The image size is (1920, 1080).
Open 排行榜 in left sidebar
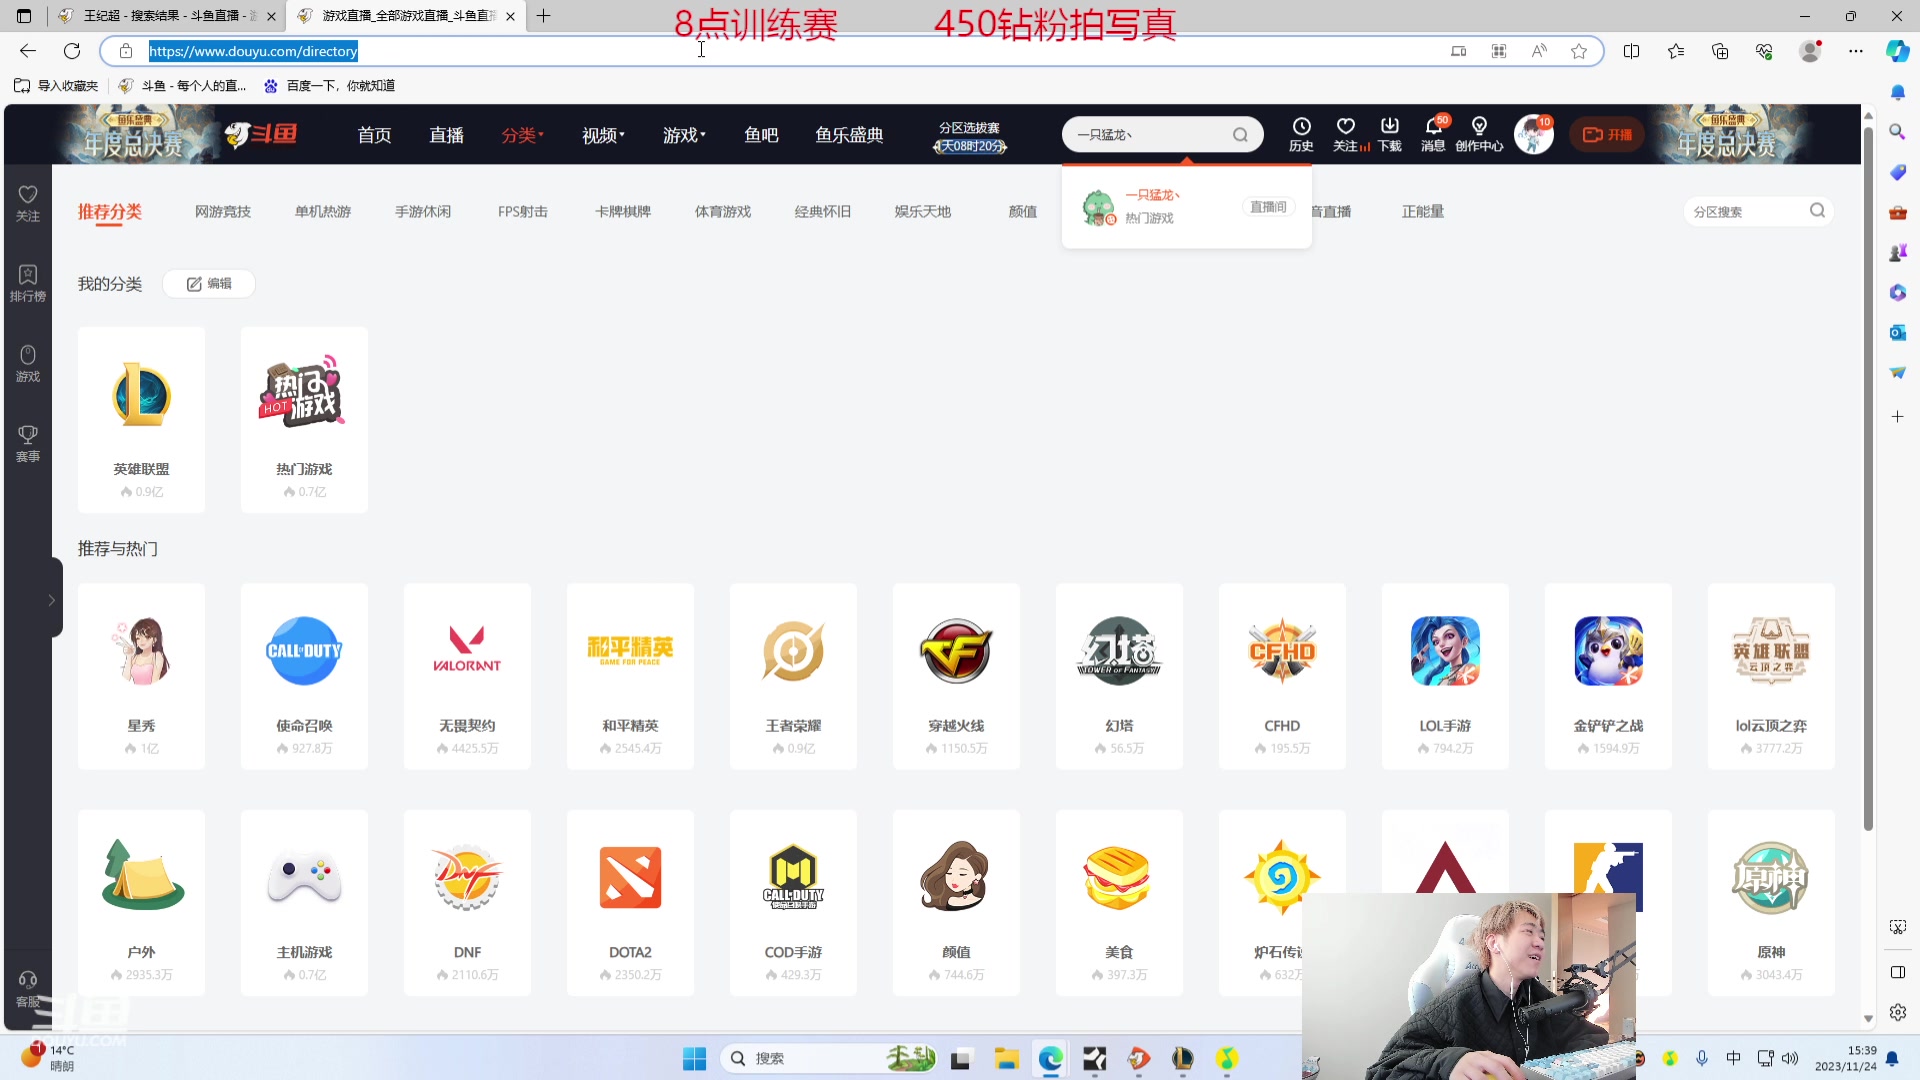point(28,283)
